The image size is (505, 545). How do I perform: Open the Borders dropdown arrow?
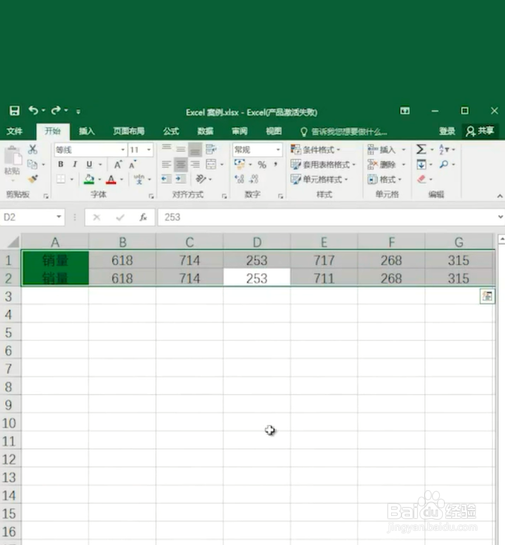pyautogui.click(x=72, y=179)
